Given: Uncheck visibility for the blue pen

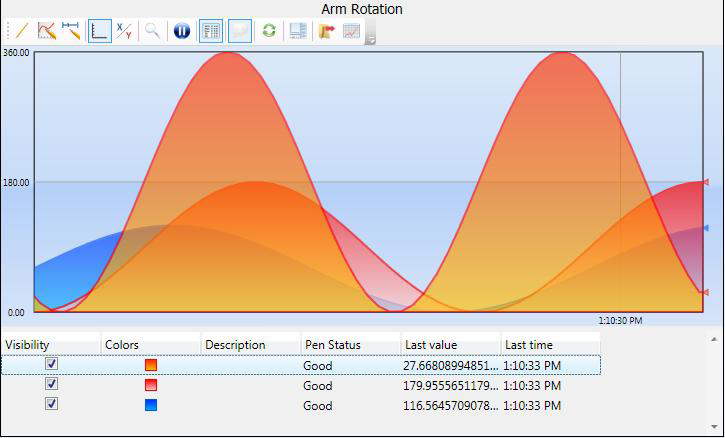Looking at the screenshot, I should pos(52,404).
